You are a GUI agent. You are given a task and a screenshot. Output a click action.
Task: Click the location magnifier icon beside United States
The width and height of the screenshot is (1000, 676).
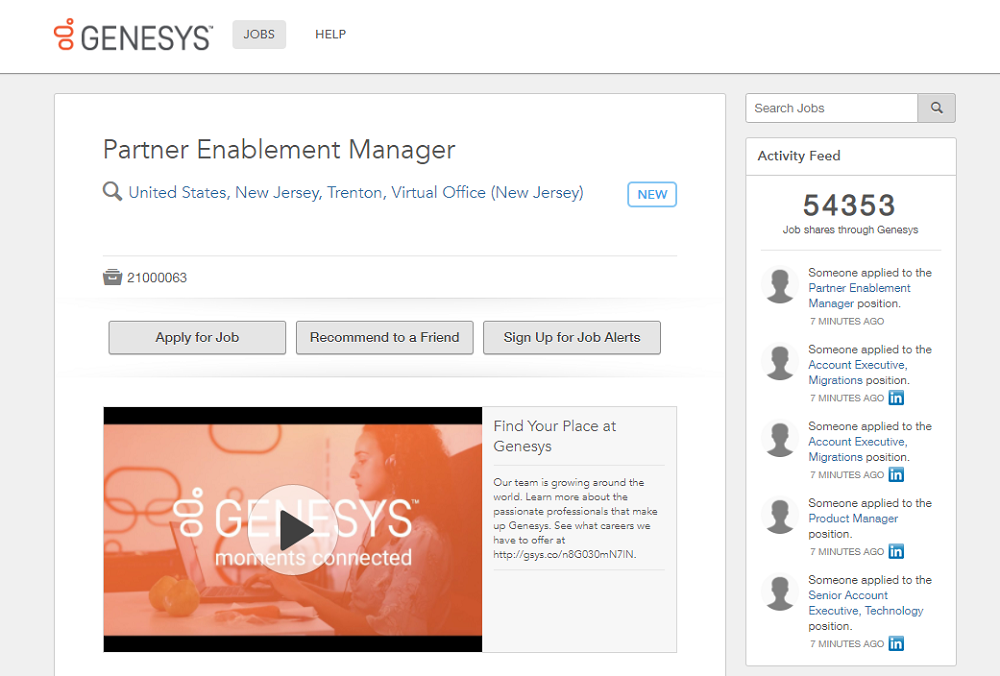click(x=112, y=191)
